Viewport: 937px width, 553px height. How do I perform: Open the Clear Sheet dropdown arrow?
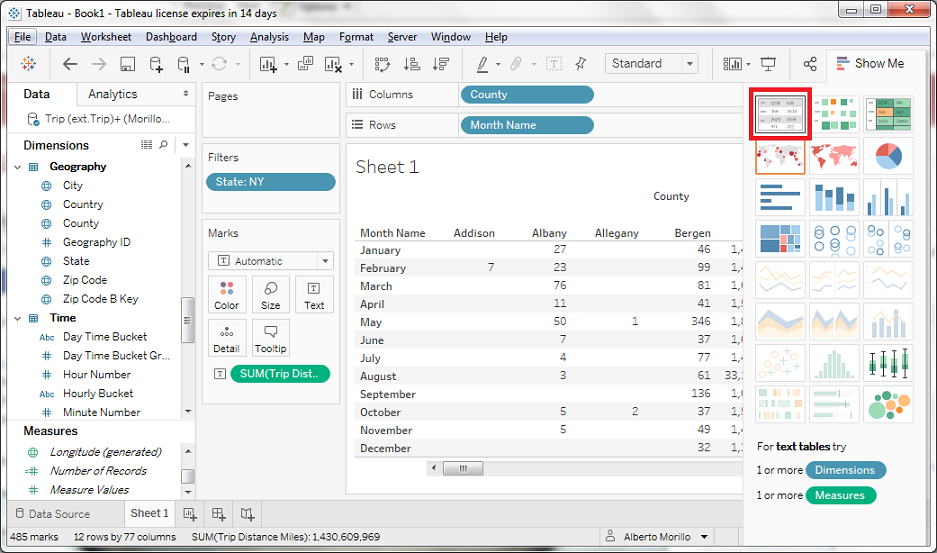pyautogui.click(x=351, y=65)
